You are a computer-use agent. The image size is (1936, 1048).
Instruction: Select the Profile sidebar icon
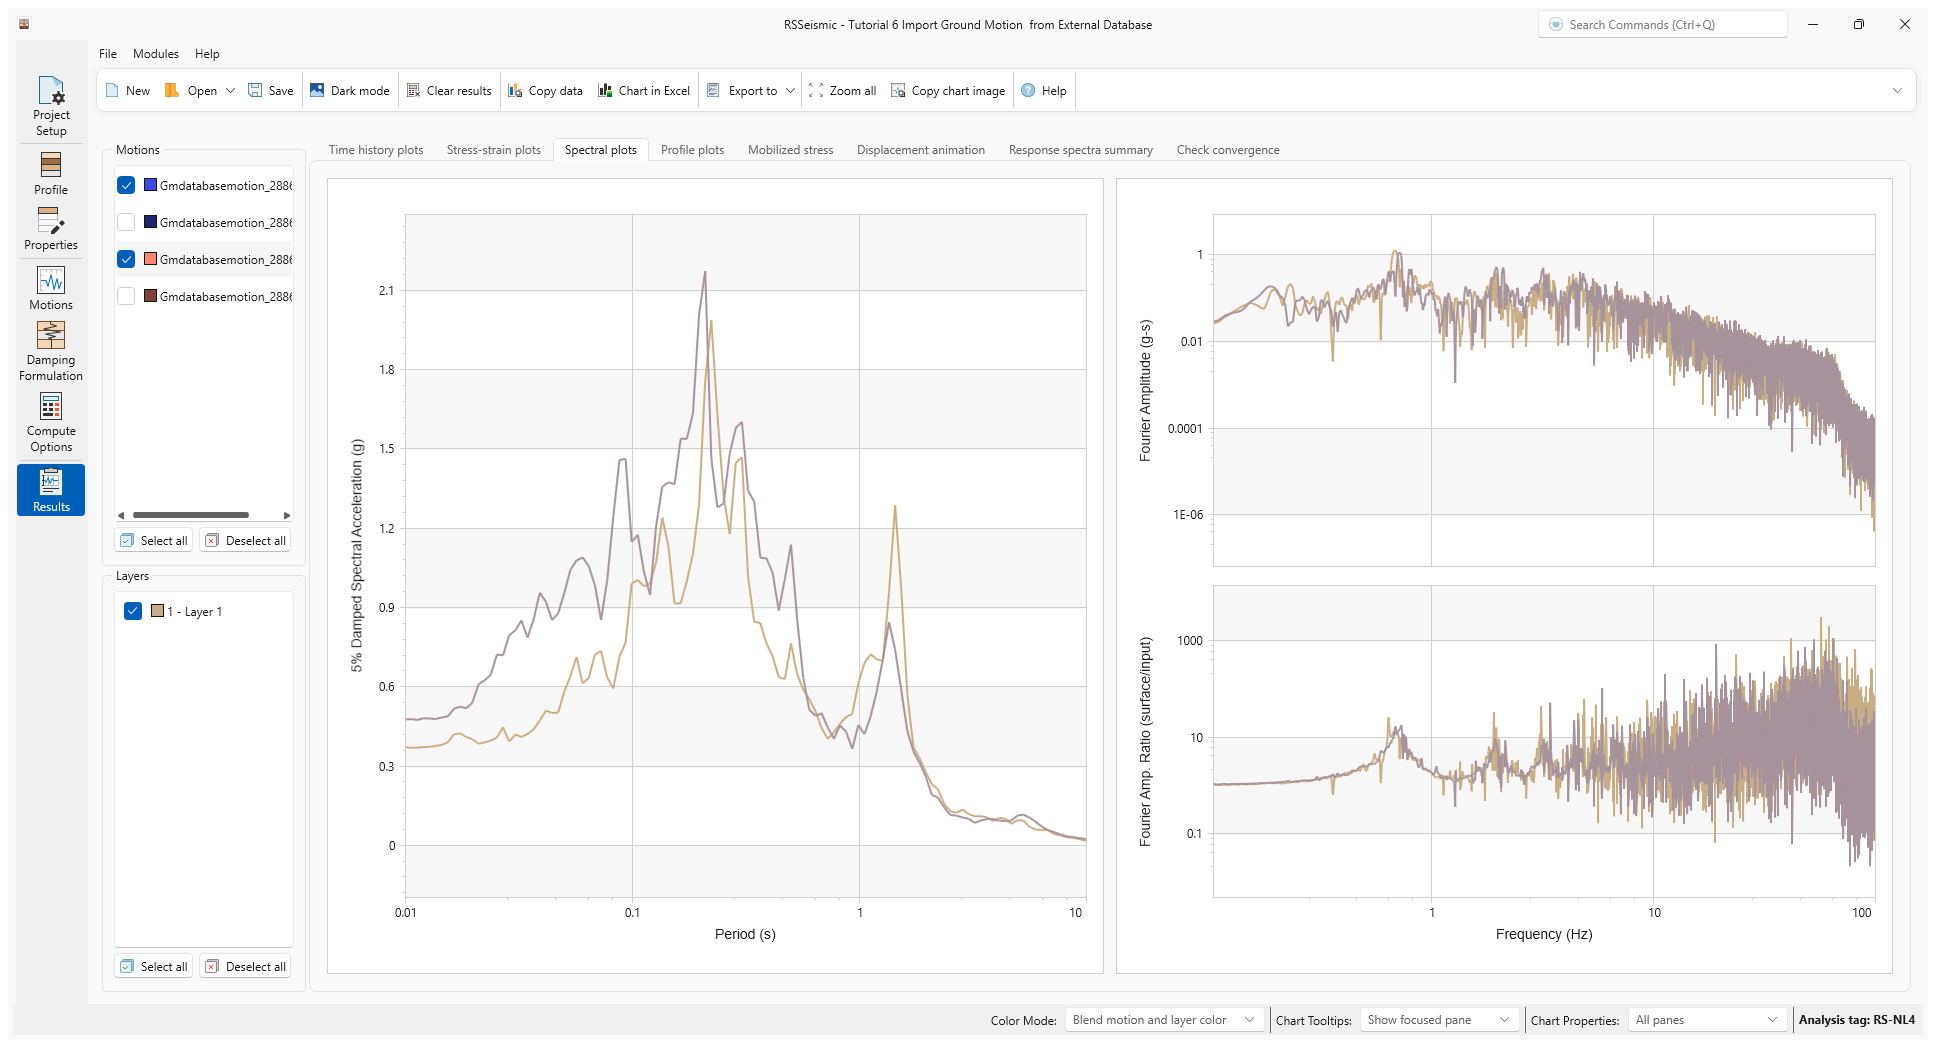[50, 172]
